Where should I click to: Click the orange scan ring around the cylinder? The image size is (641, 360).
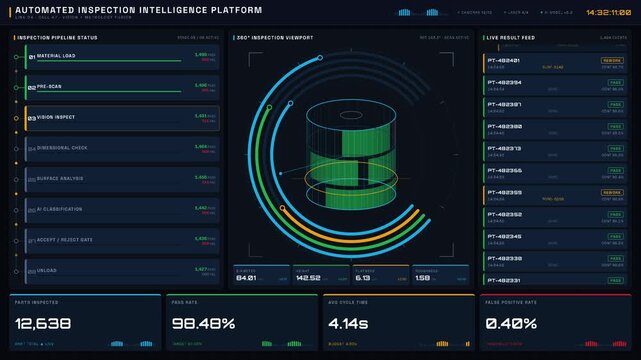(351, 179)
